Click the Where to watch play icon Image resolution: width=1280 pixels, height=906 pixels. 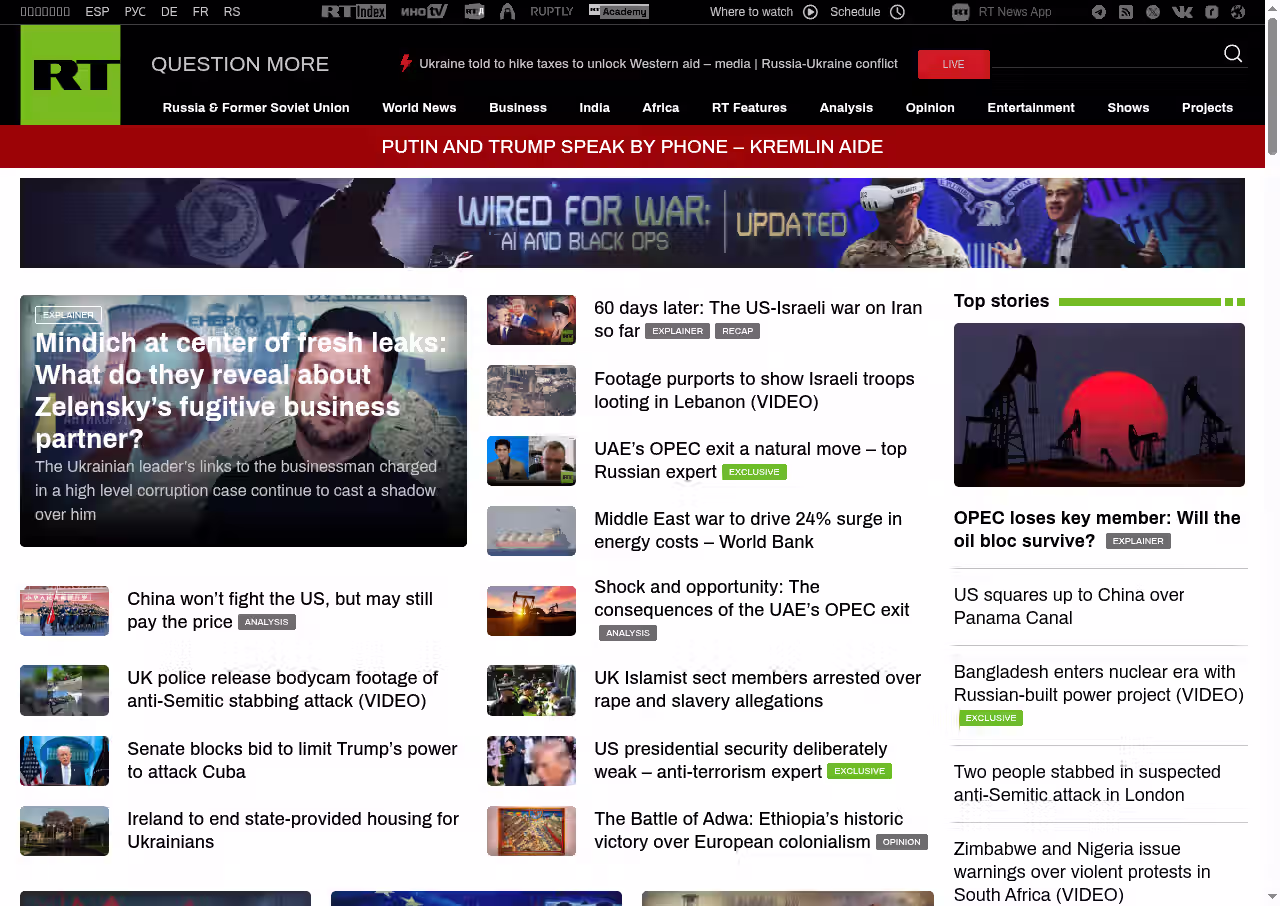coord(810,12)
